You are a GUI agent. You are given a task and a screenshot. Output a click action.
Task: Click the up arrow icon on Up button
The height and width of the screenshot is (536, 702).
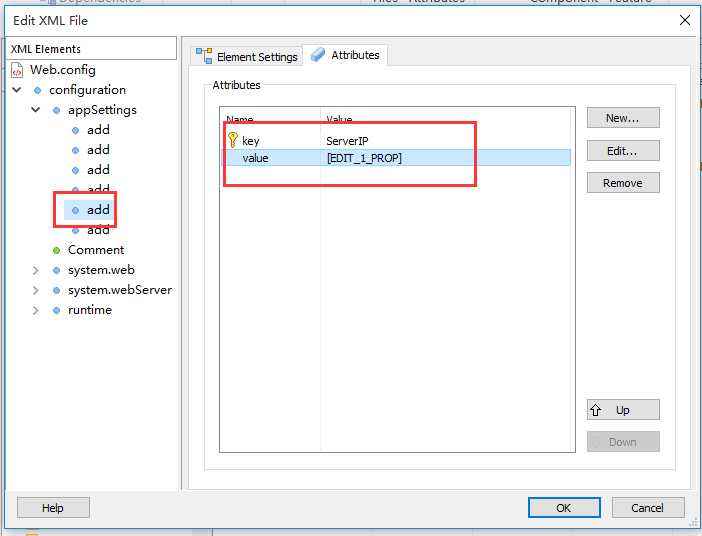[x=595, y=410]
